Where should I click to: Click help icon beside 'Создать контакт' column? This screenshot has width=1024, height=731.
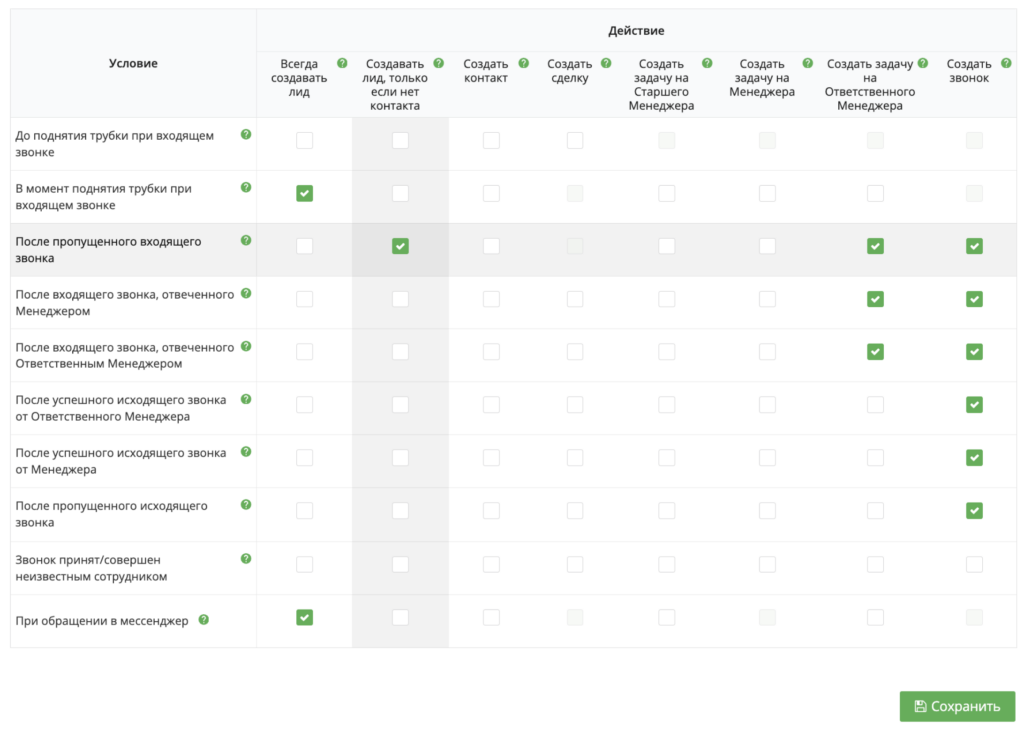coord(523,63)
